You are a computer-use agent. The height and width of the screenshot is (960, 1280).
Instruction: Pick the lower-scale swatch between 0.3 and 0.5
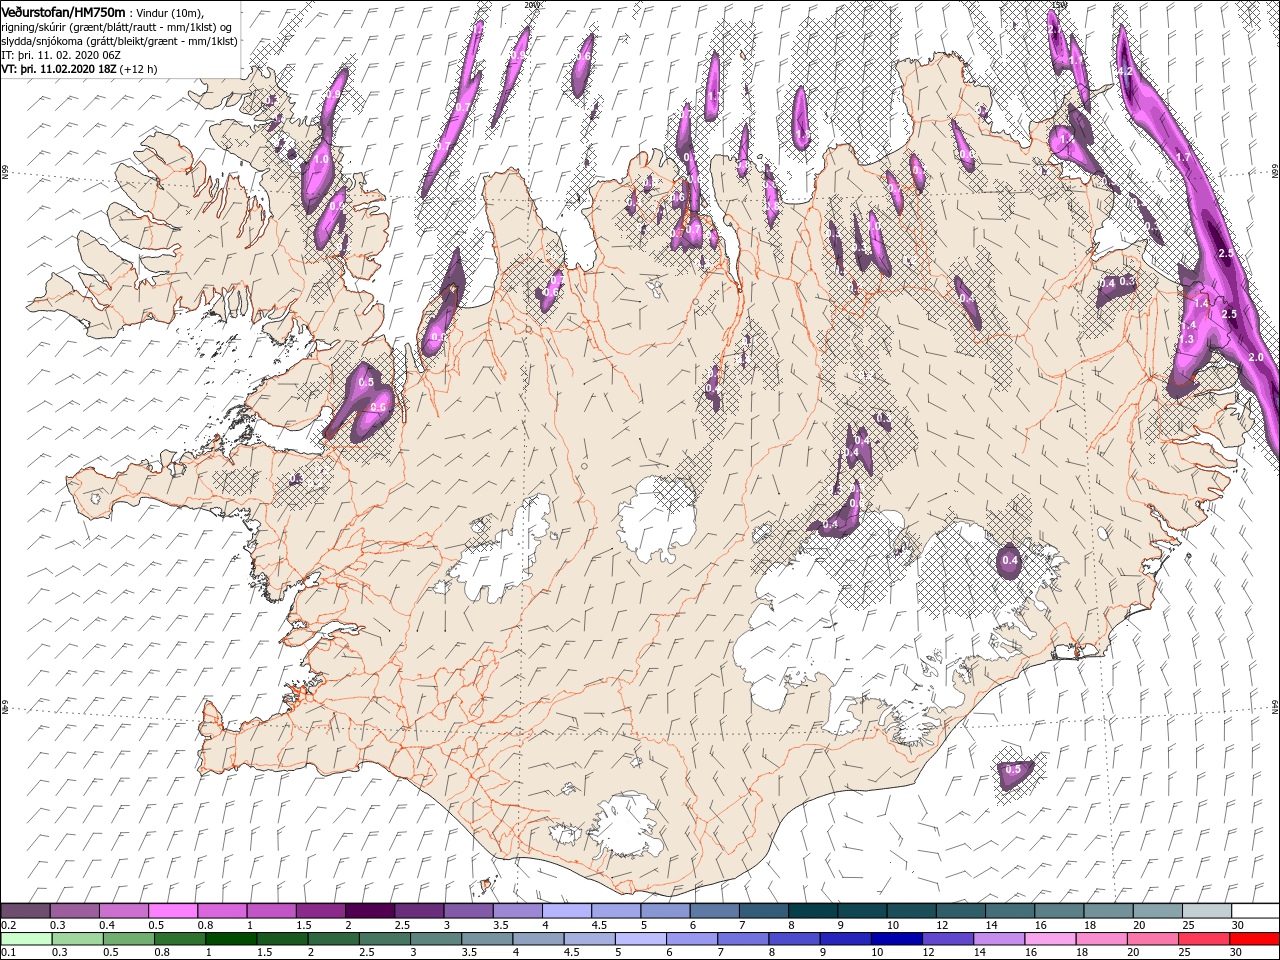click(77, 939)
